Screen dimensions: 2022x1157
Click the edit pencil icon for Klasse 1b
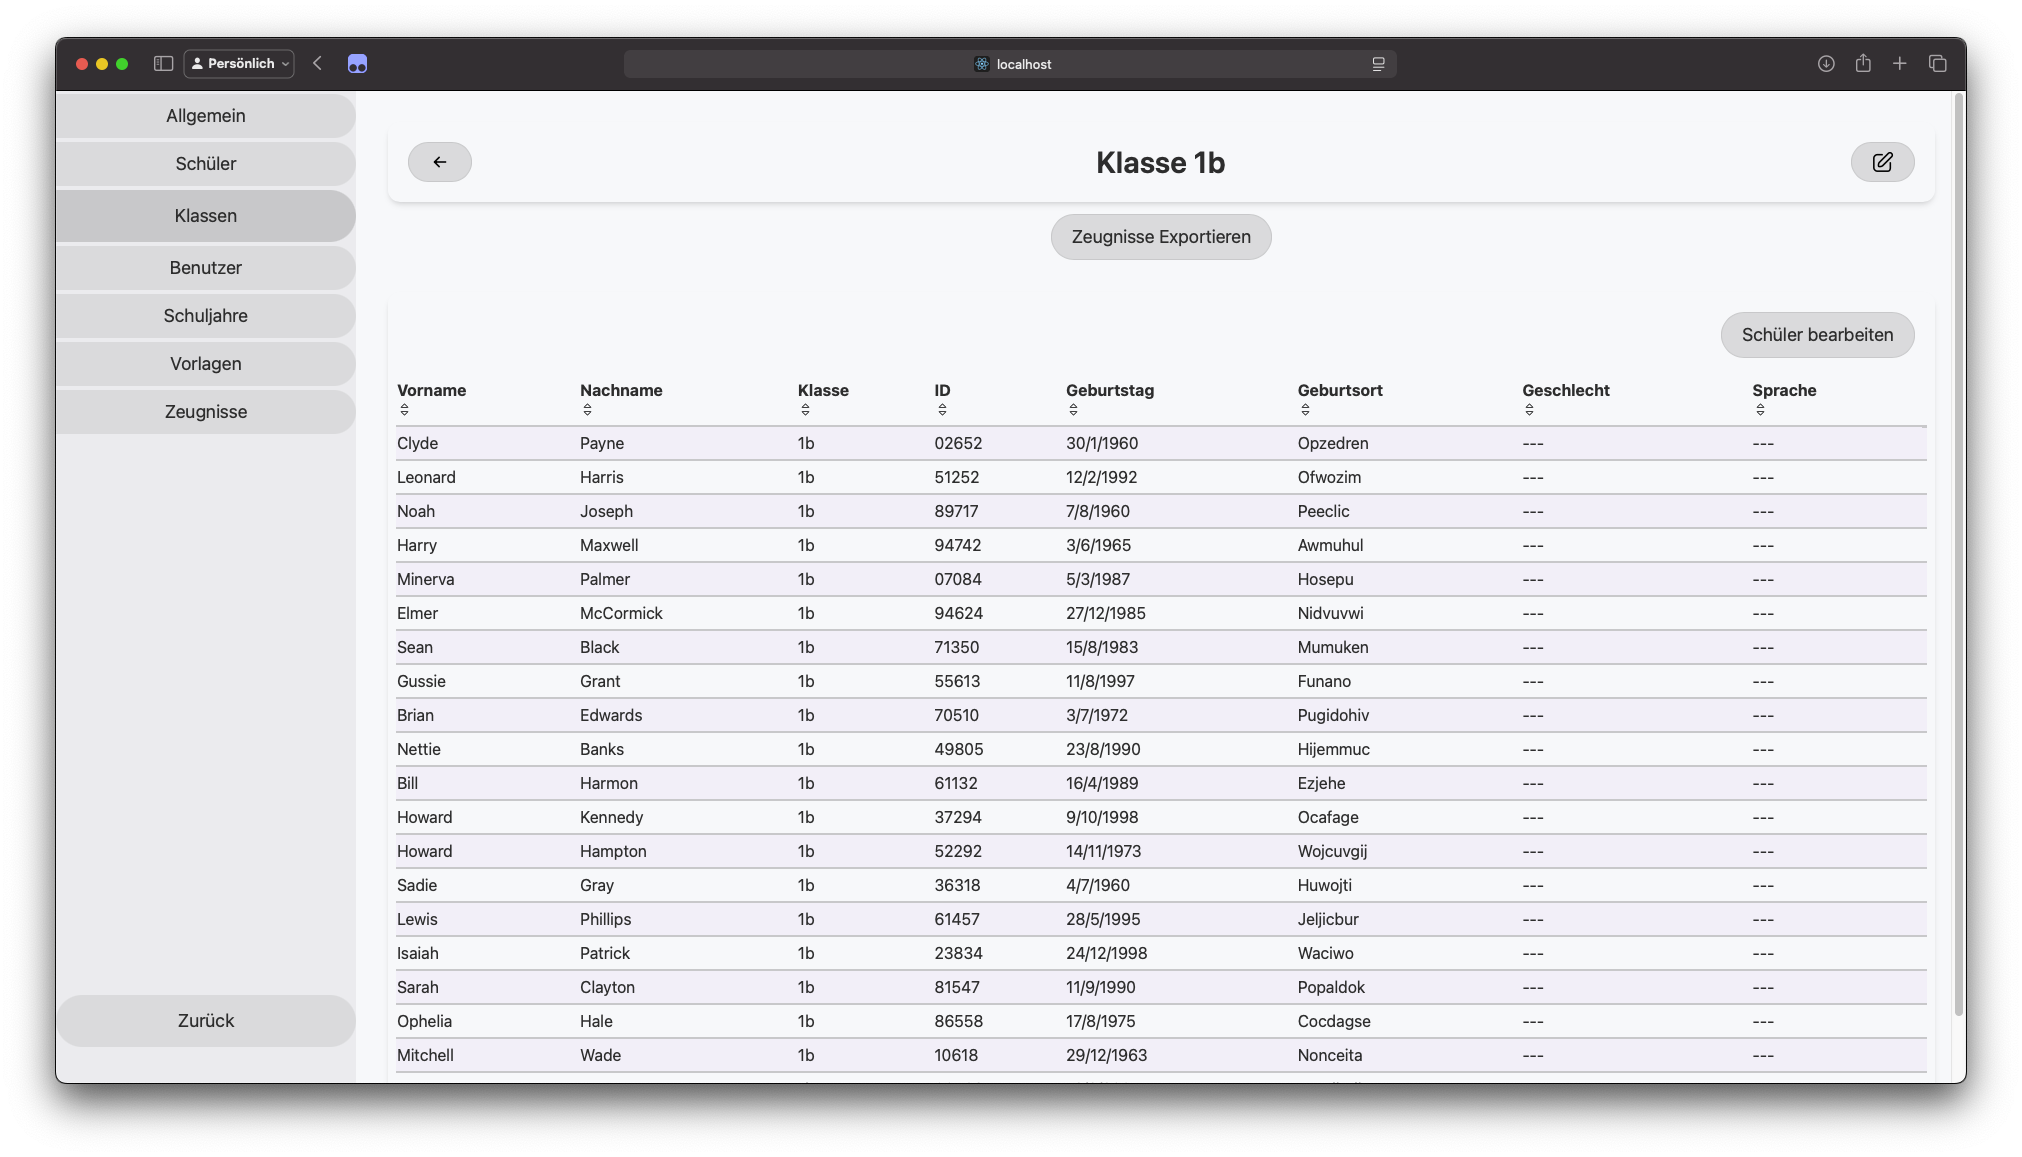tap(1882, 162)
